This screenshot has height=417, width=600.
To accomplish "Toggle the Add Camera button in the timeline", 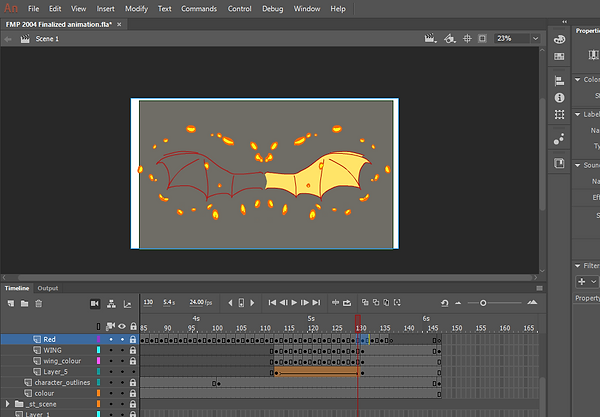I will (x=95, y=303).
